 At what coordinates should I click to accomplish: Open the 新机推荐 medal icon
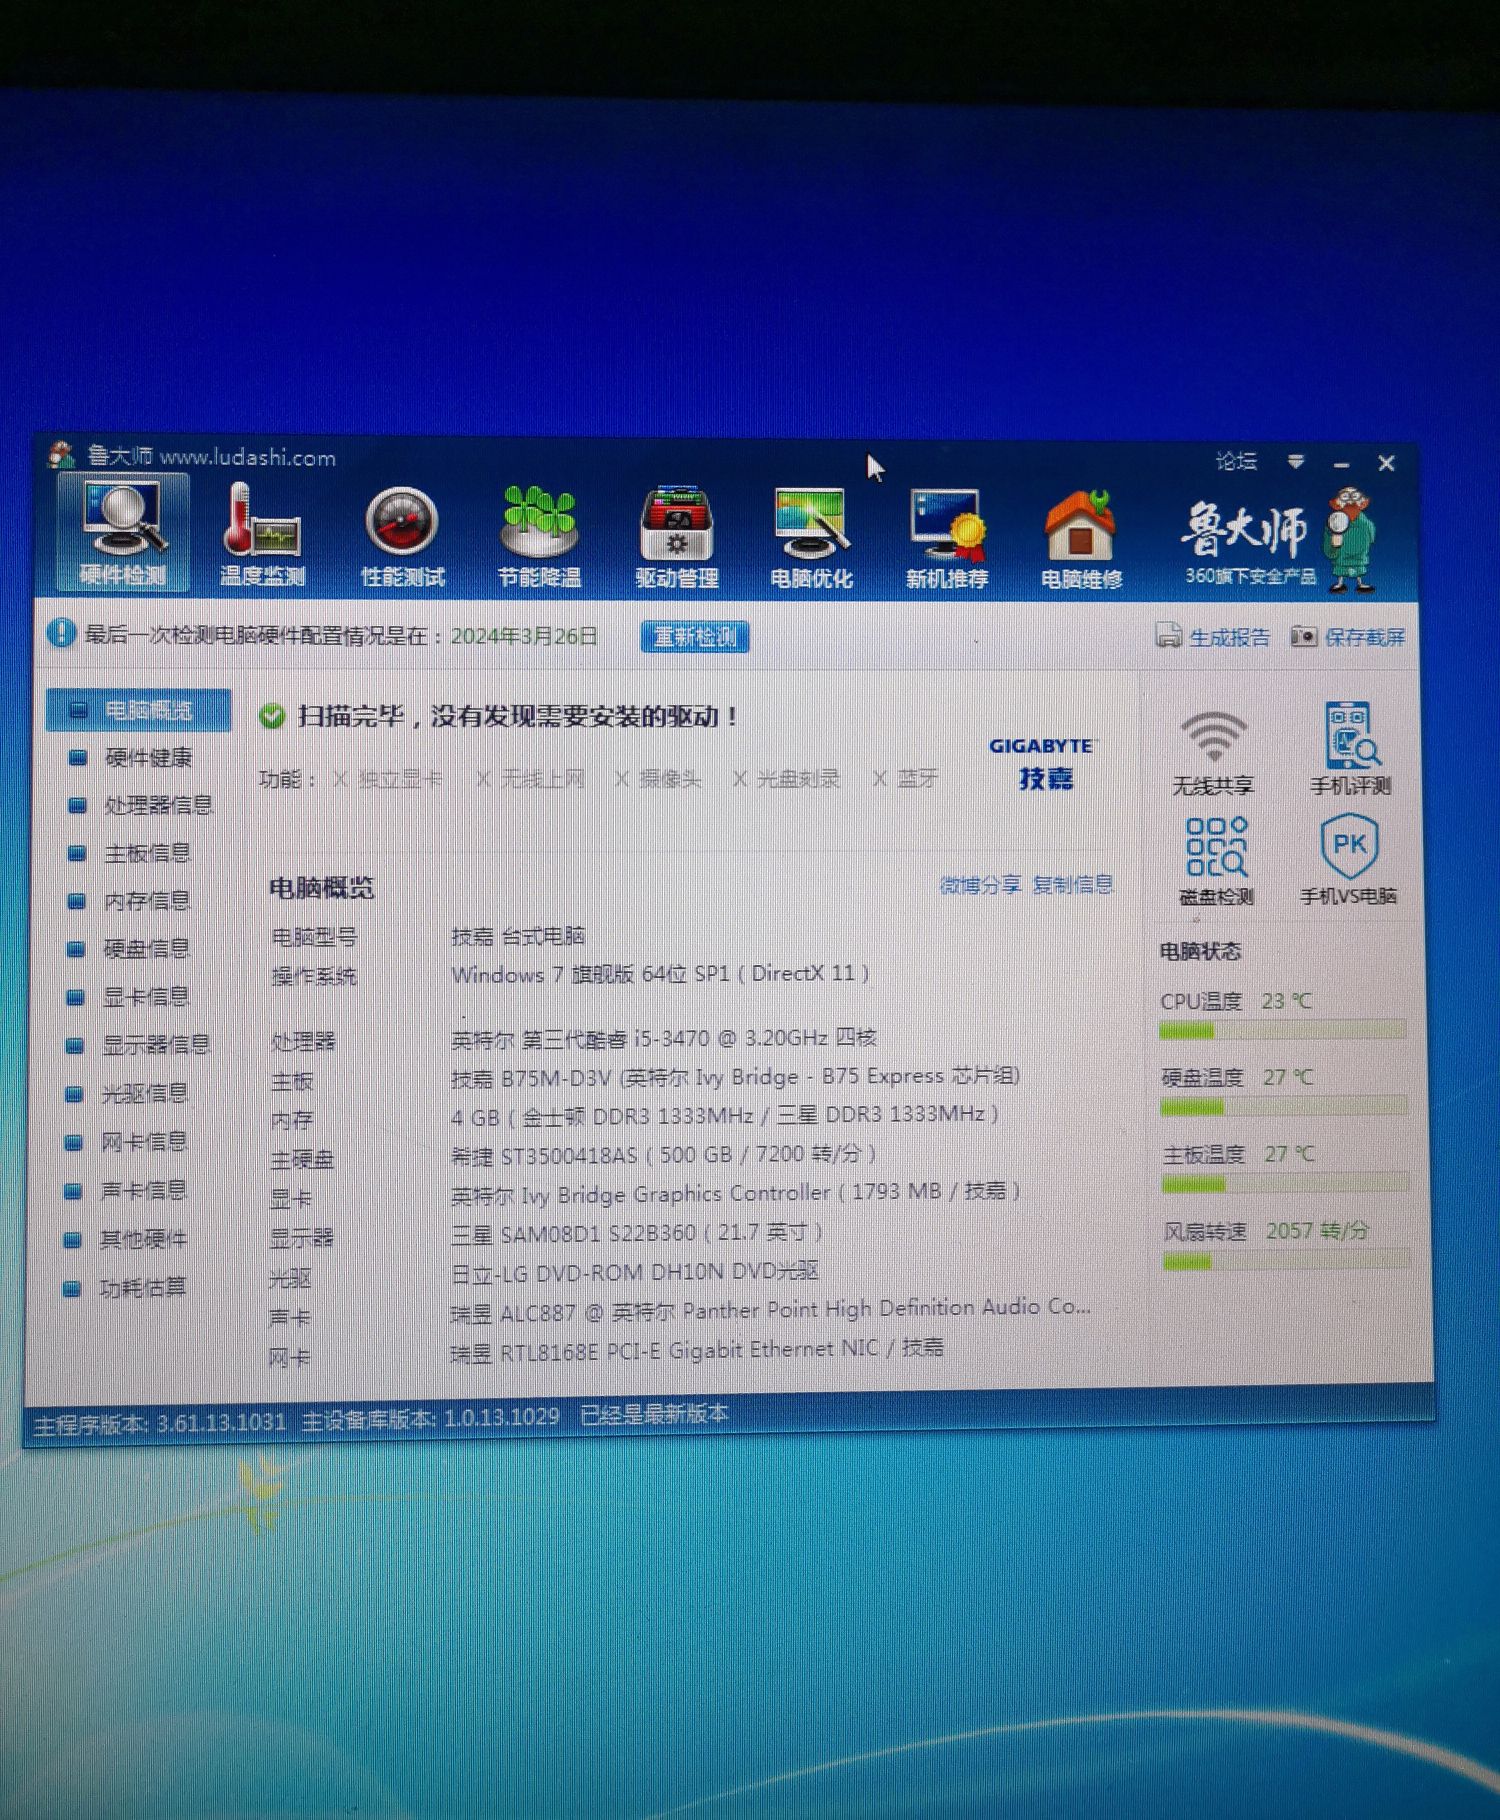tap(947, 537)
